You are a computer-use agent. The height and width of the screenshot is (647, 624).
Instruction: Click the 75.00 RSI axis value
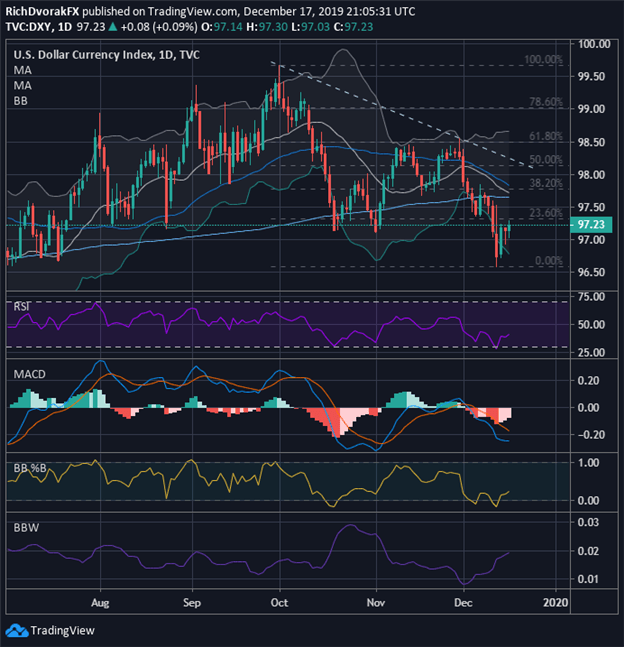click(x=591, y=297)
